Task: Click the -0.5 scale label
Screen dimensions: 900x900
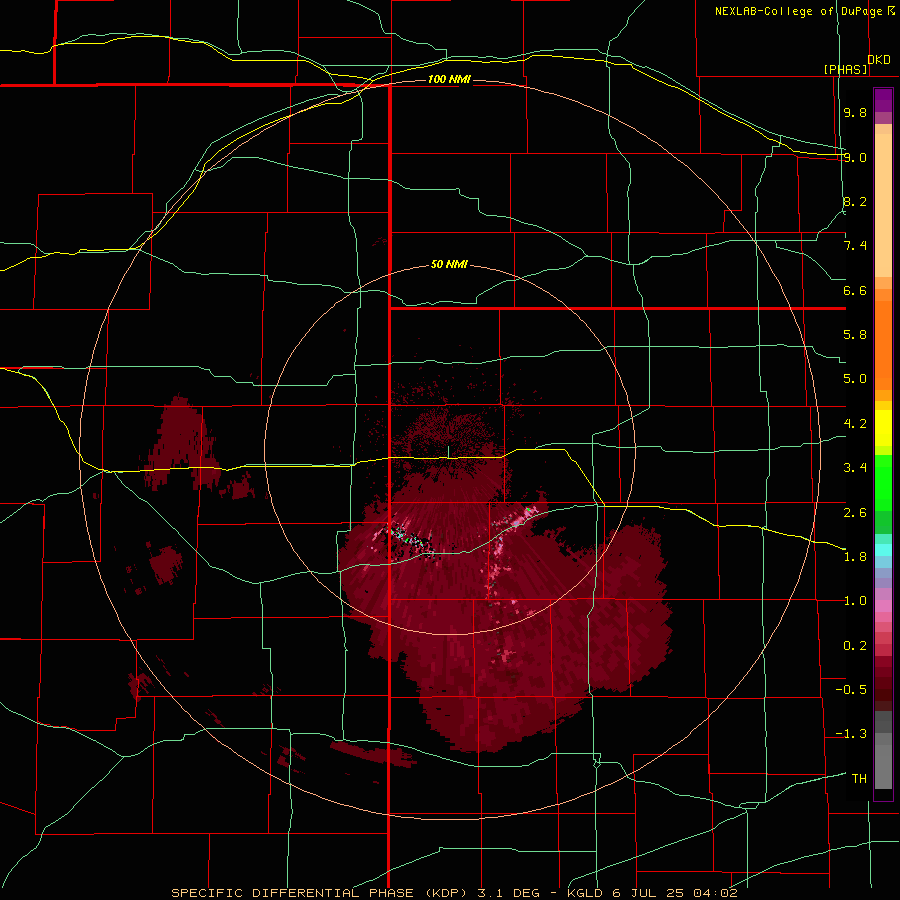Action: pos(851,690)
